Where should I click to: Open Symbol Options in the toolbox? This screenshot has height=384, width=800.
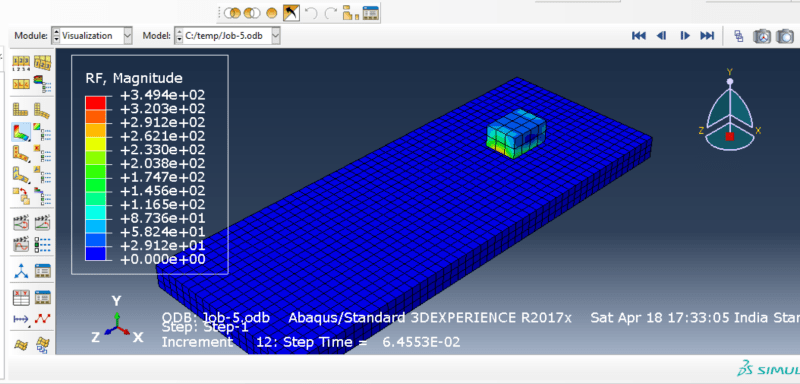pyautogui.click(x=42, y=153)
